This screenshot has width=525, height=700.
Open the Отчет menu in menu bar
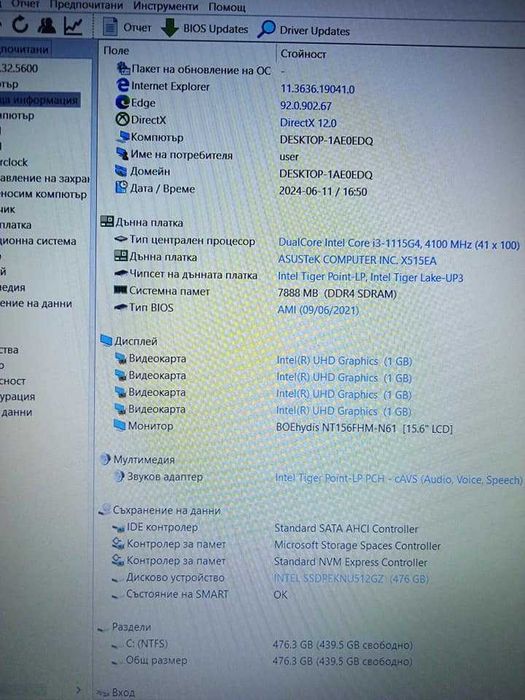pyautogui.click(x=25, y=4)
